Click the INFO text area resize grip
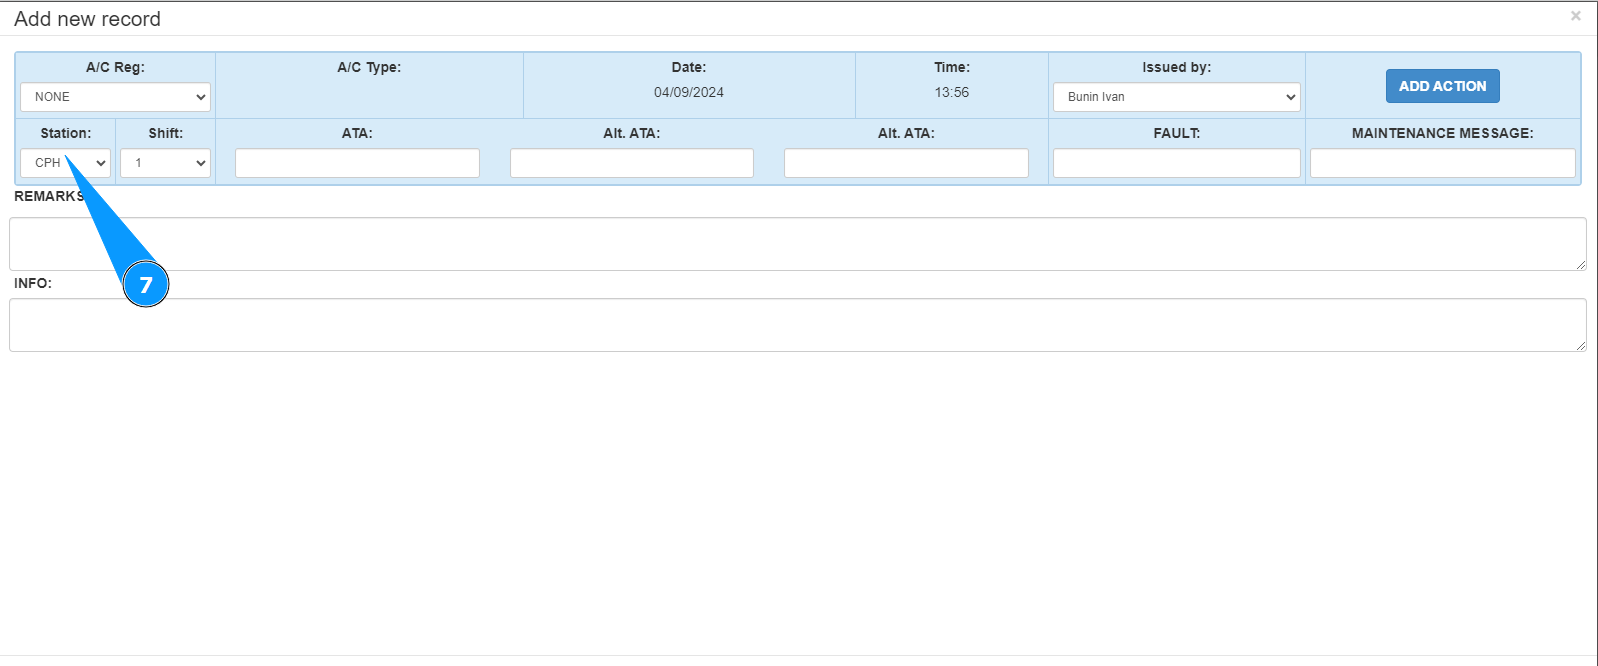 [x=1580, y=345]
